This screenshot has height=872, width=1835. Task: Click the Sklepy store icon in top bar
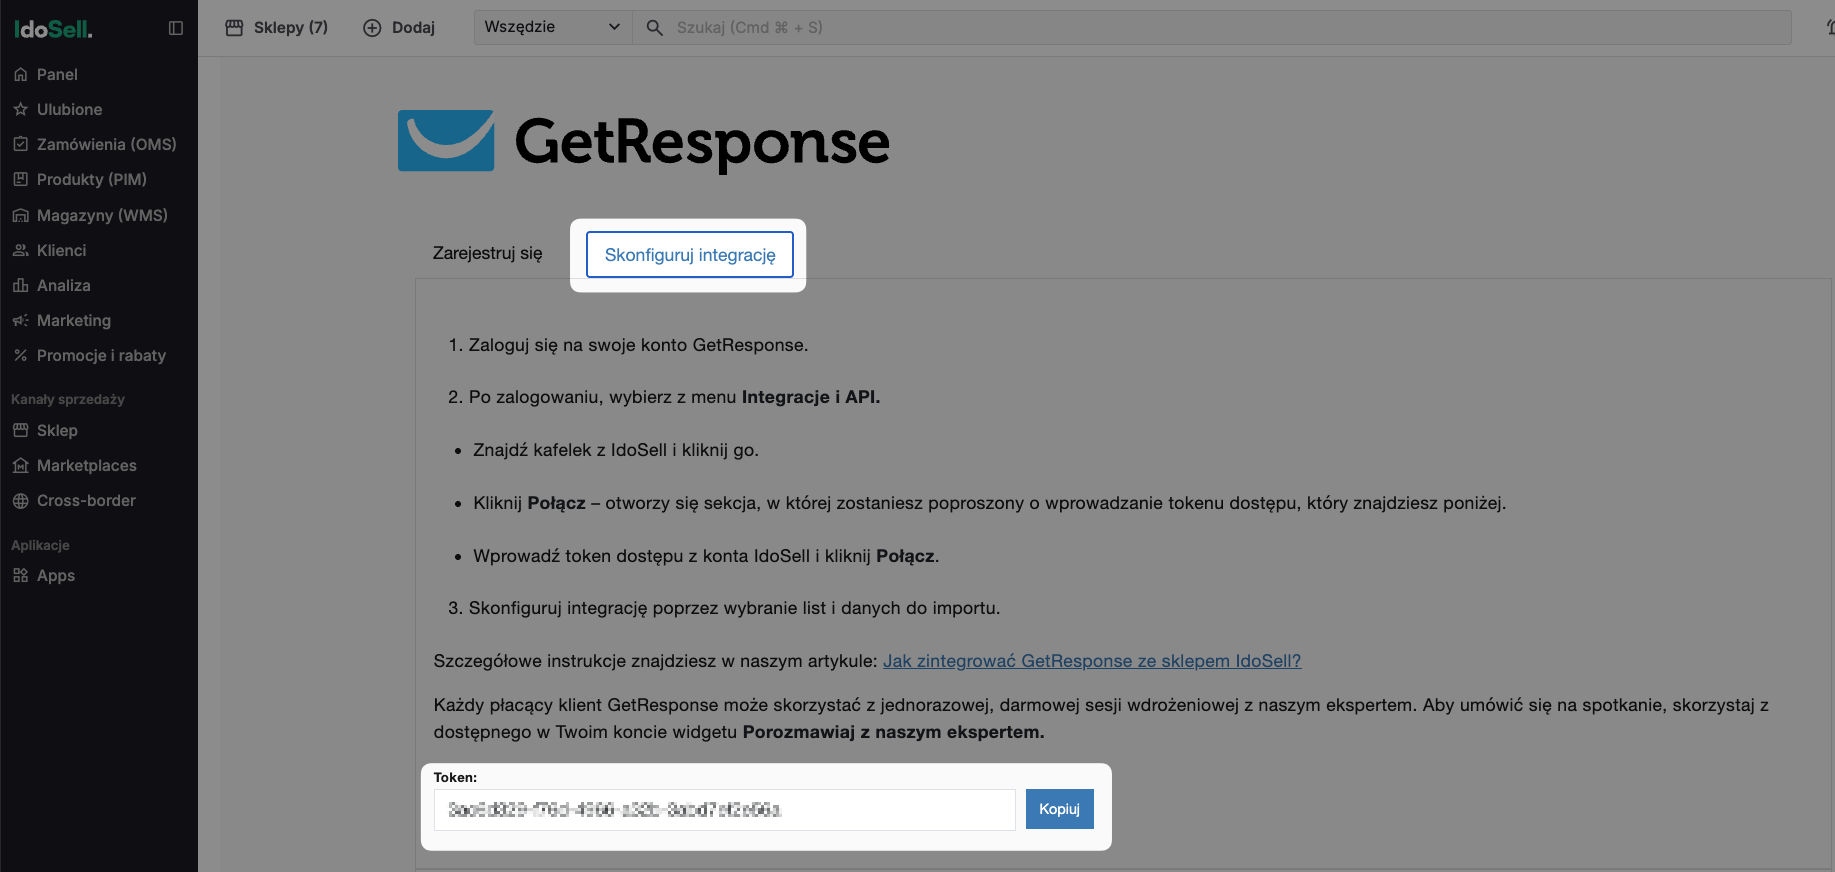point(234,28)
